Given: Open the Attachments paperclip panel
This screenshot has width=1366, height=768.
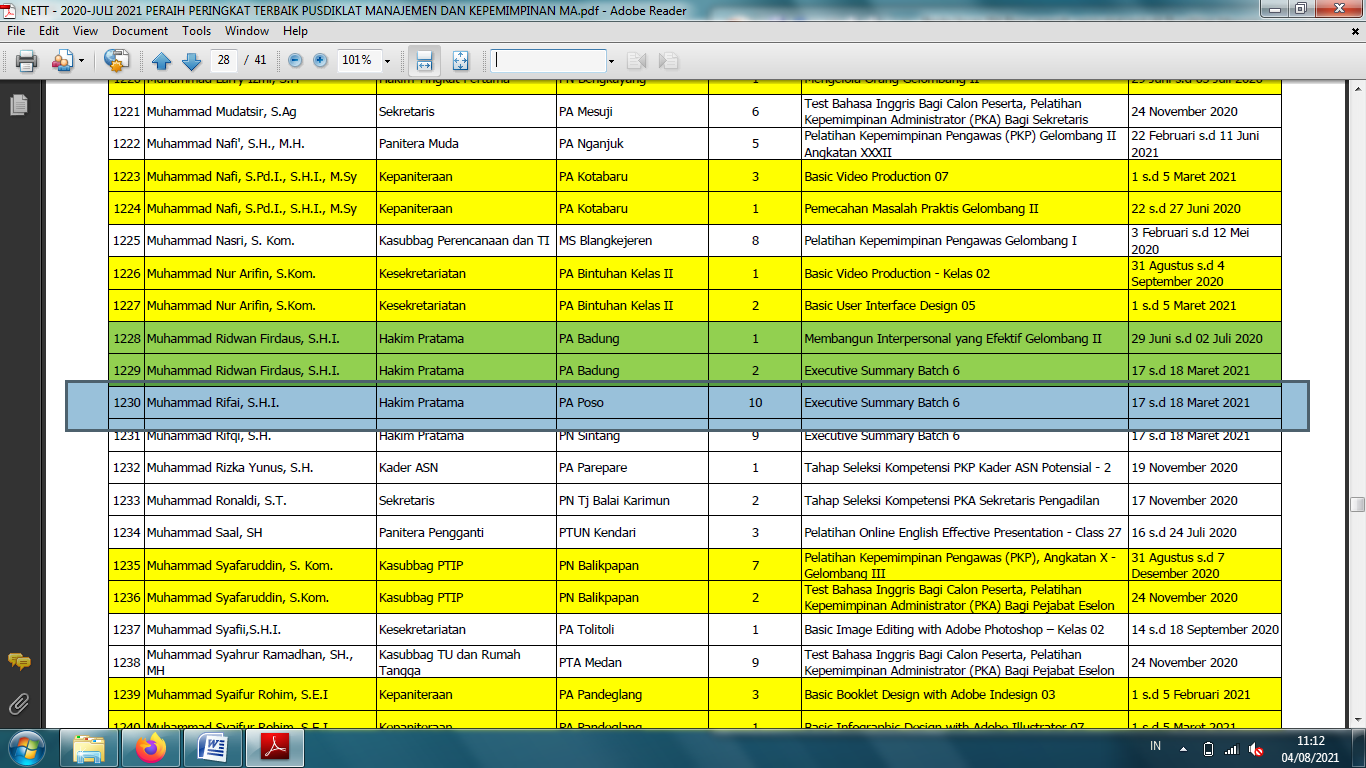Looking at the screenshot, I should 18,703.
